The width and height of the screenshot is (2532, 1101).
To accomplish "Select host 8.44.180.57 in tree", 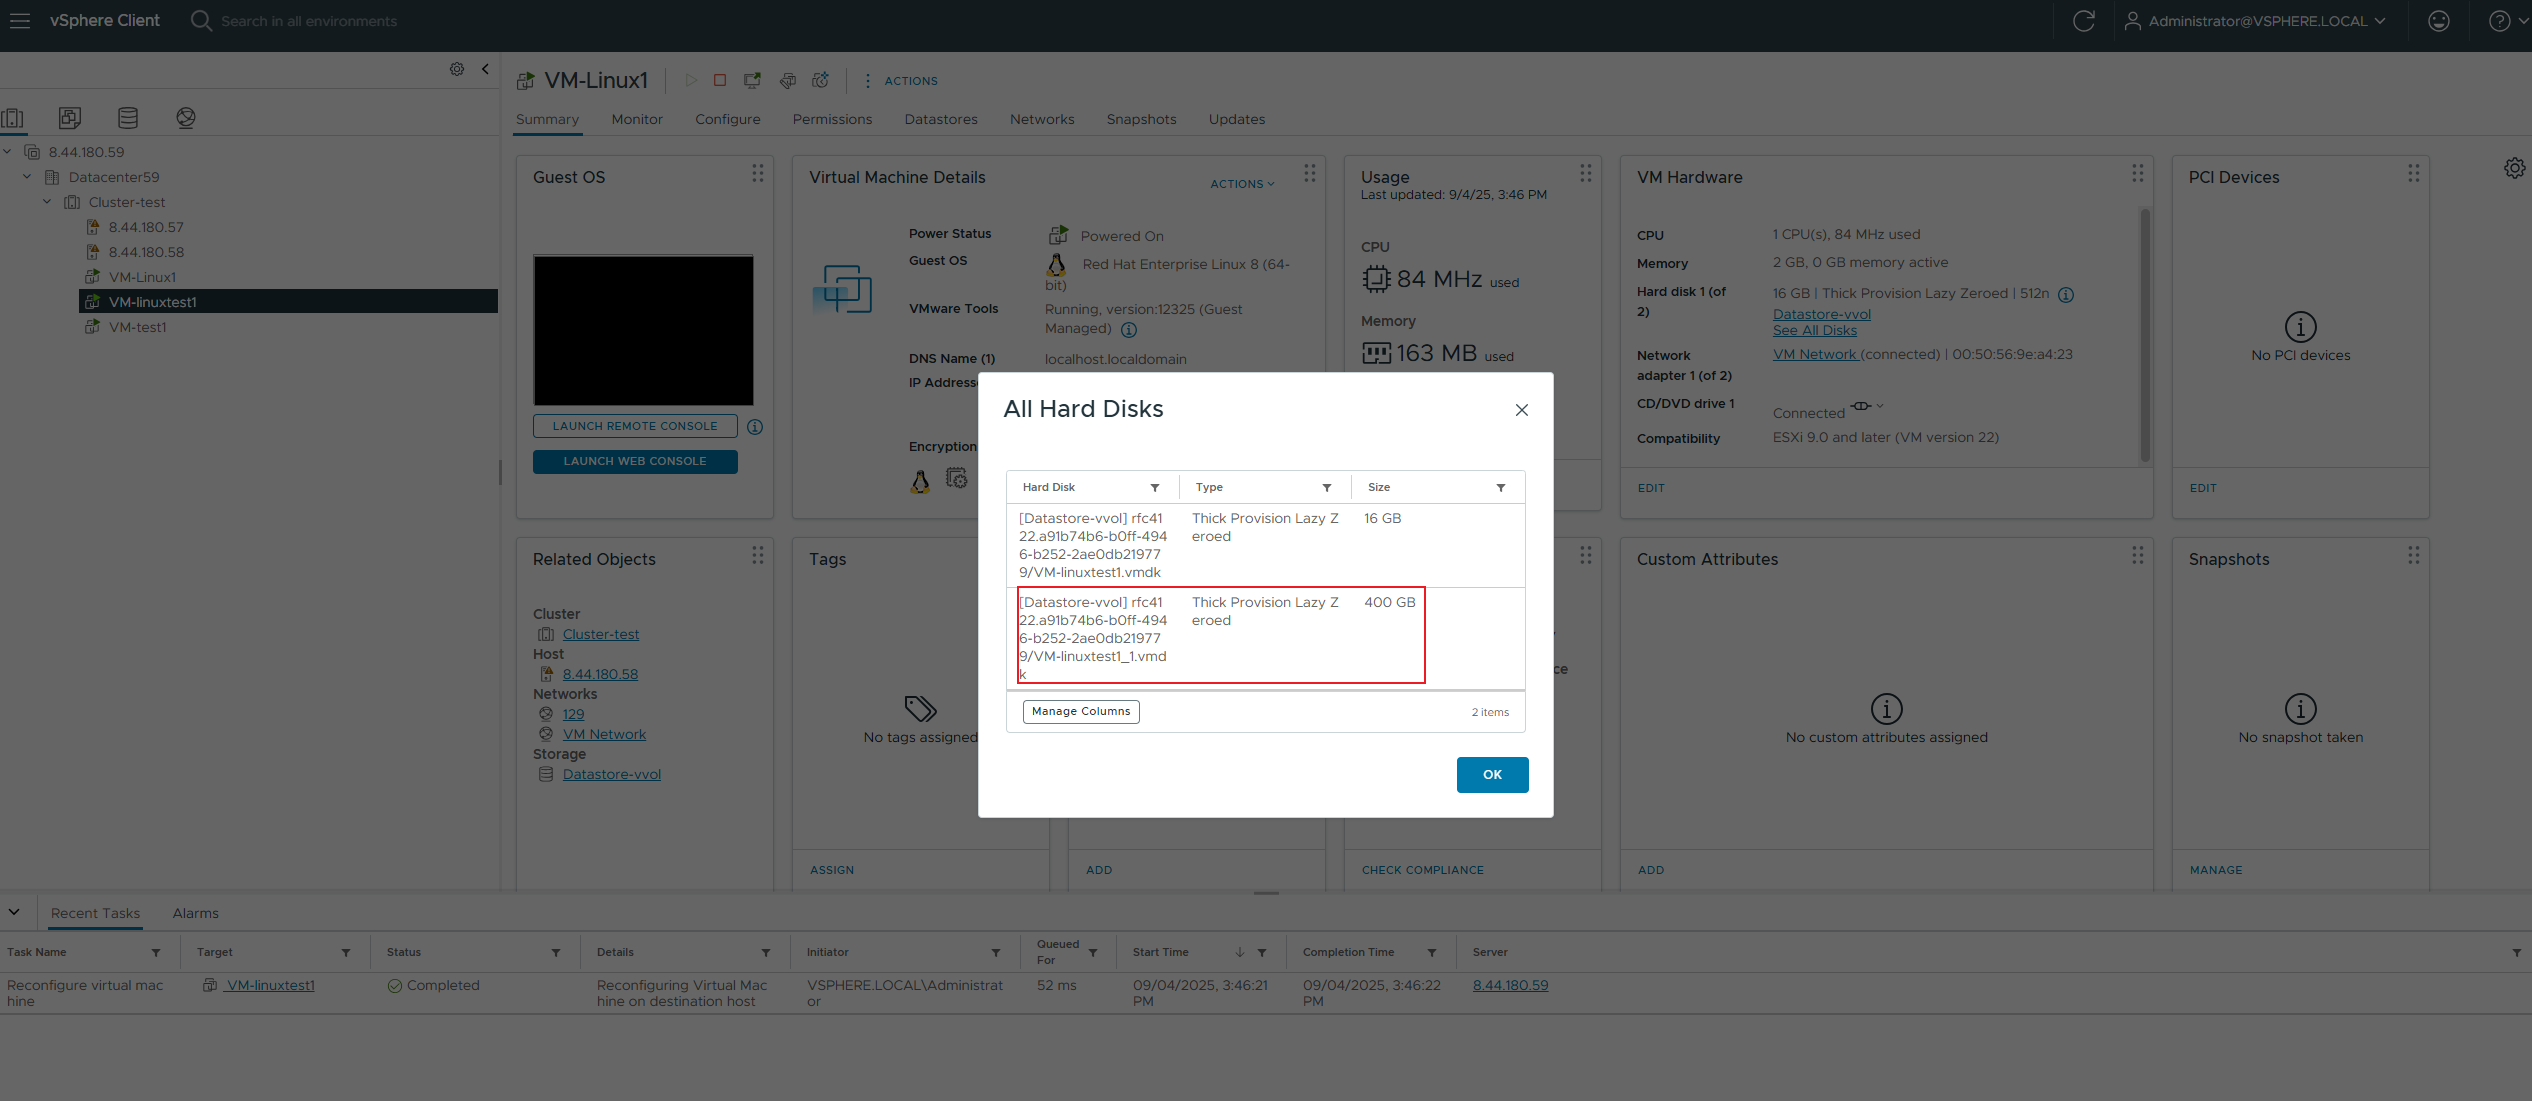I will (x=146, y=227).
